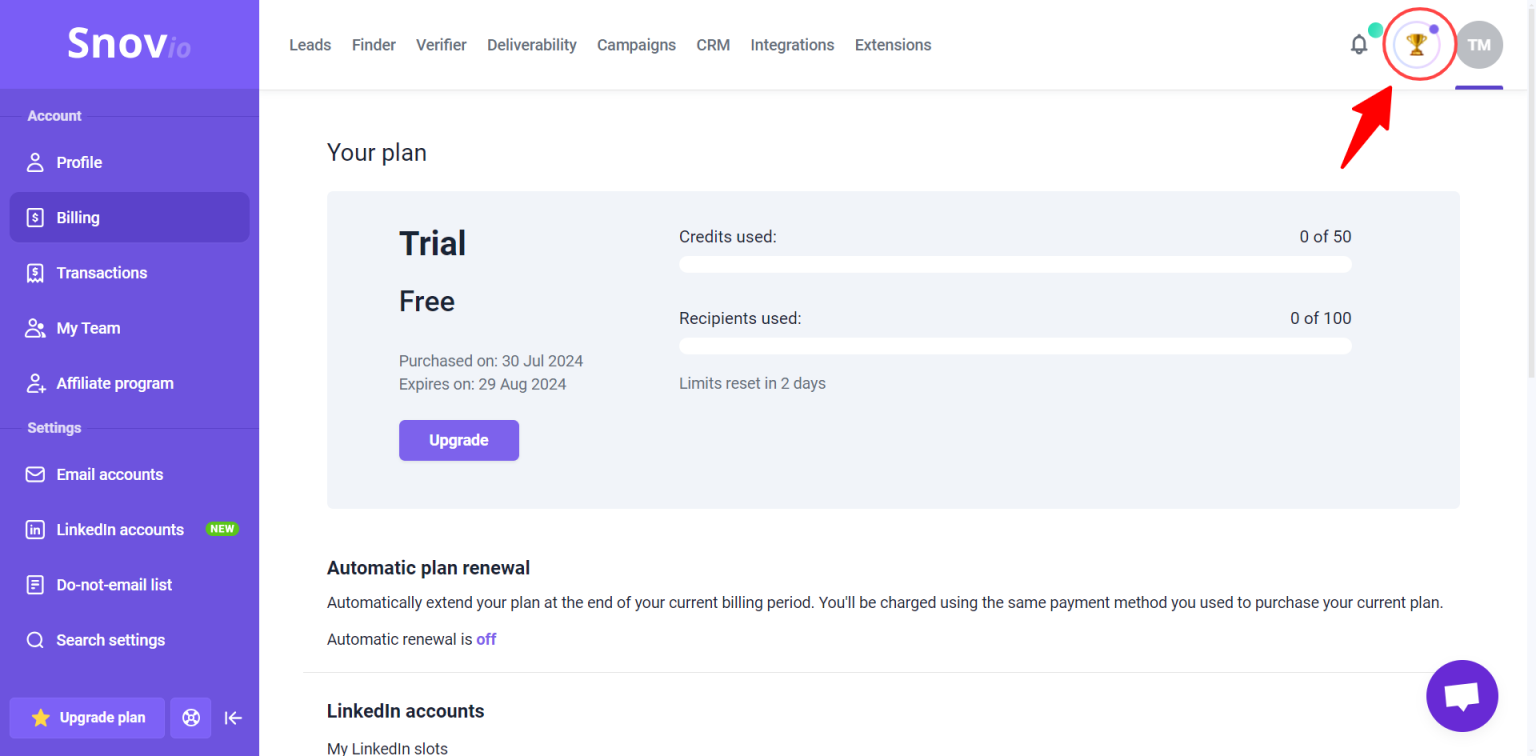
Task: Click 'Automatic plan renewal' heading
Action: [x=428, y=568]
